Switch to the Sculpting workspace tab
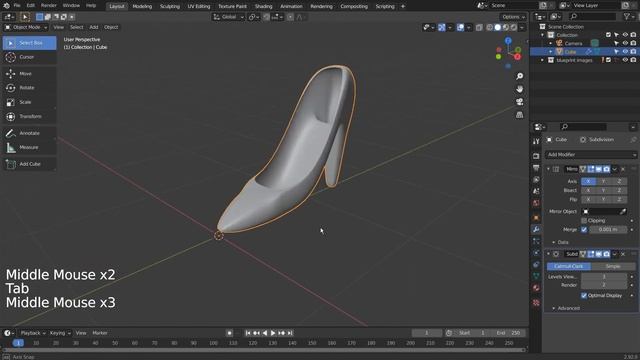Image resolution: width=640 pixels, height=360 pixels. click(x=170, y=7)
